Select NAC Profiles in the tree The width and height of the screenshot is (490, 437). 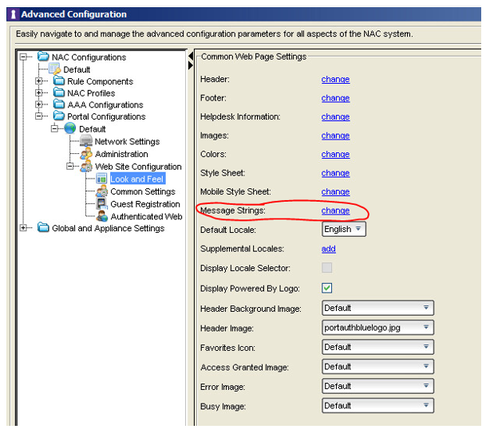point(91,93)
